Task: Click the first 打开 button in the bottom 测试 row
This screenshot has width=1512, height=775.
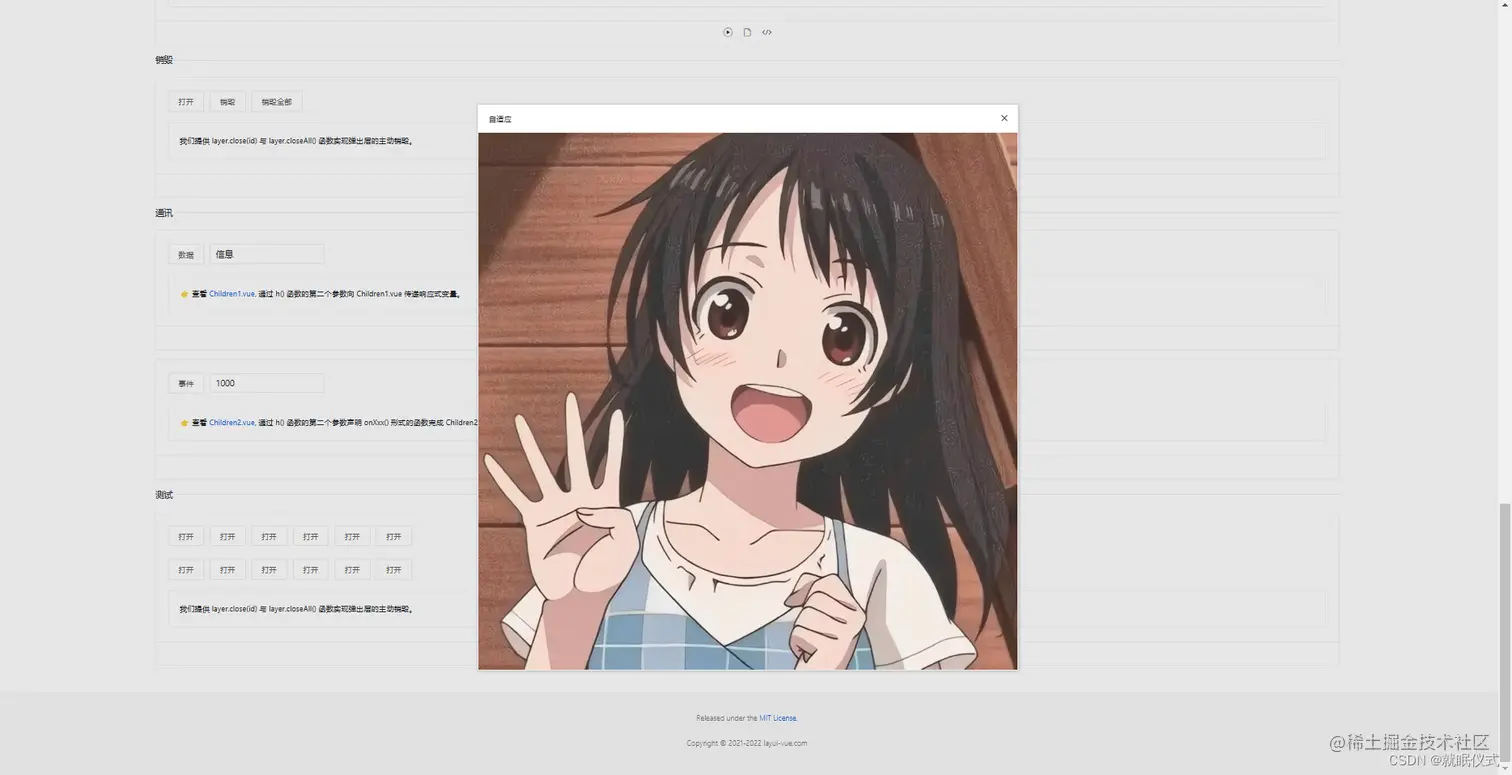Action: pyautogui.click(x=186, y=570)
